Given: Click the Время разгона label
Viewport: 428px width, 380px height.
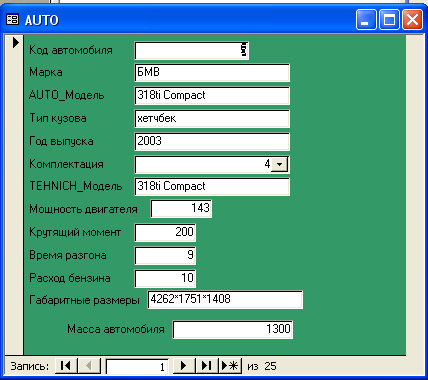Looking at the screenshot, I should pyautogui.click(x=68, y=255).
